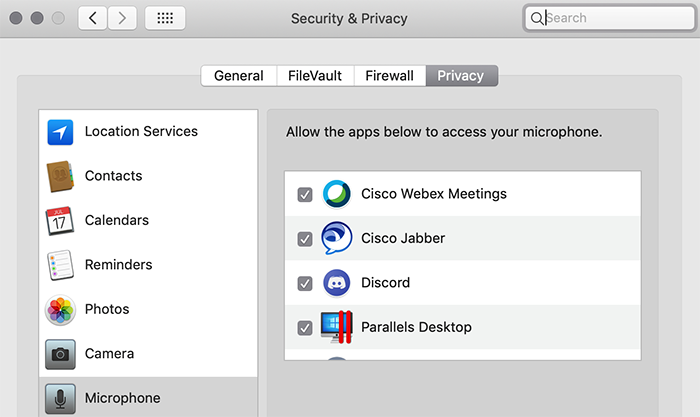Viewport: 700px width, 417px height.
Task: Show all preferences grid button
Action: pos(165,18)
